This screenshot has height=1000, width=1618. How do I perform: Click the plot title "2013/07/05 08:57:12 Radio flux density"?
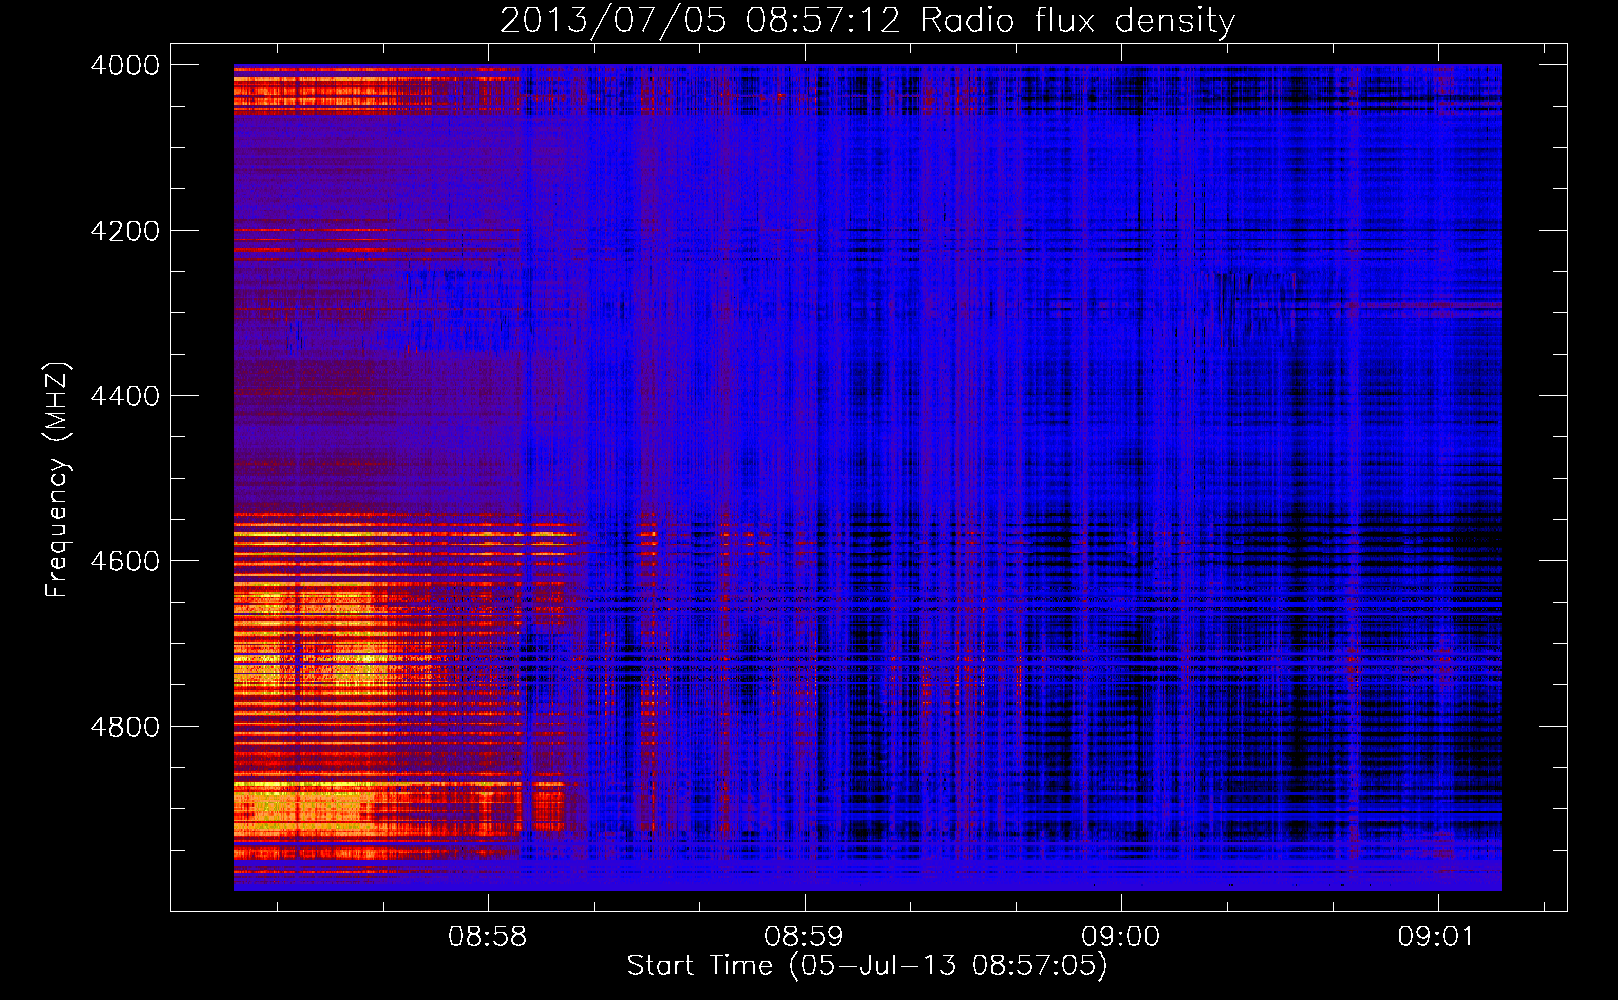point(867,21)
